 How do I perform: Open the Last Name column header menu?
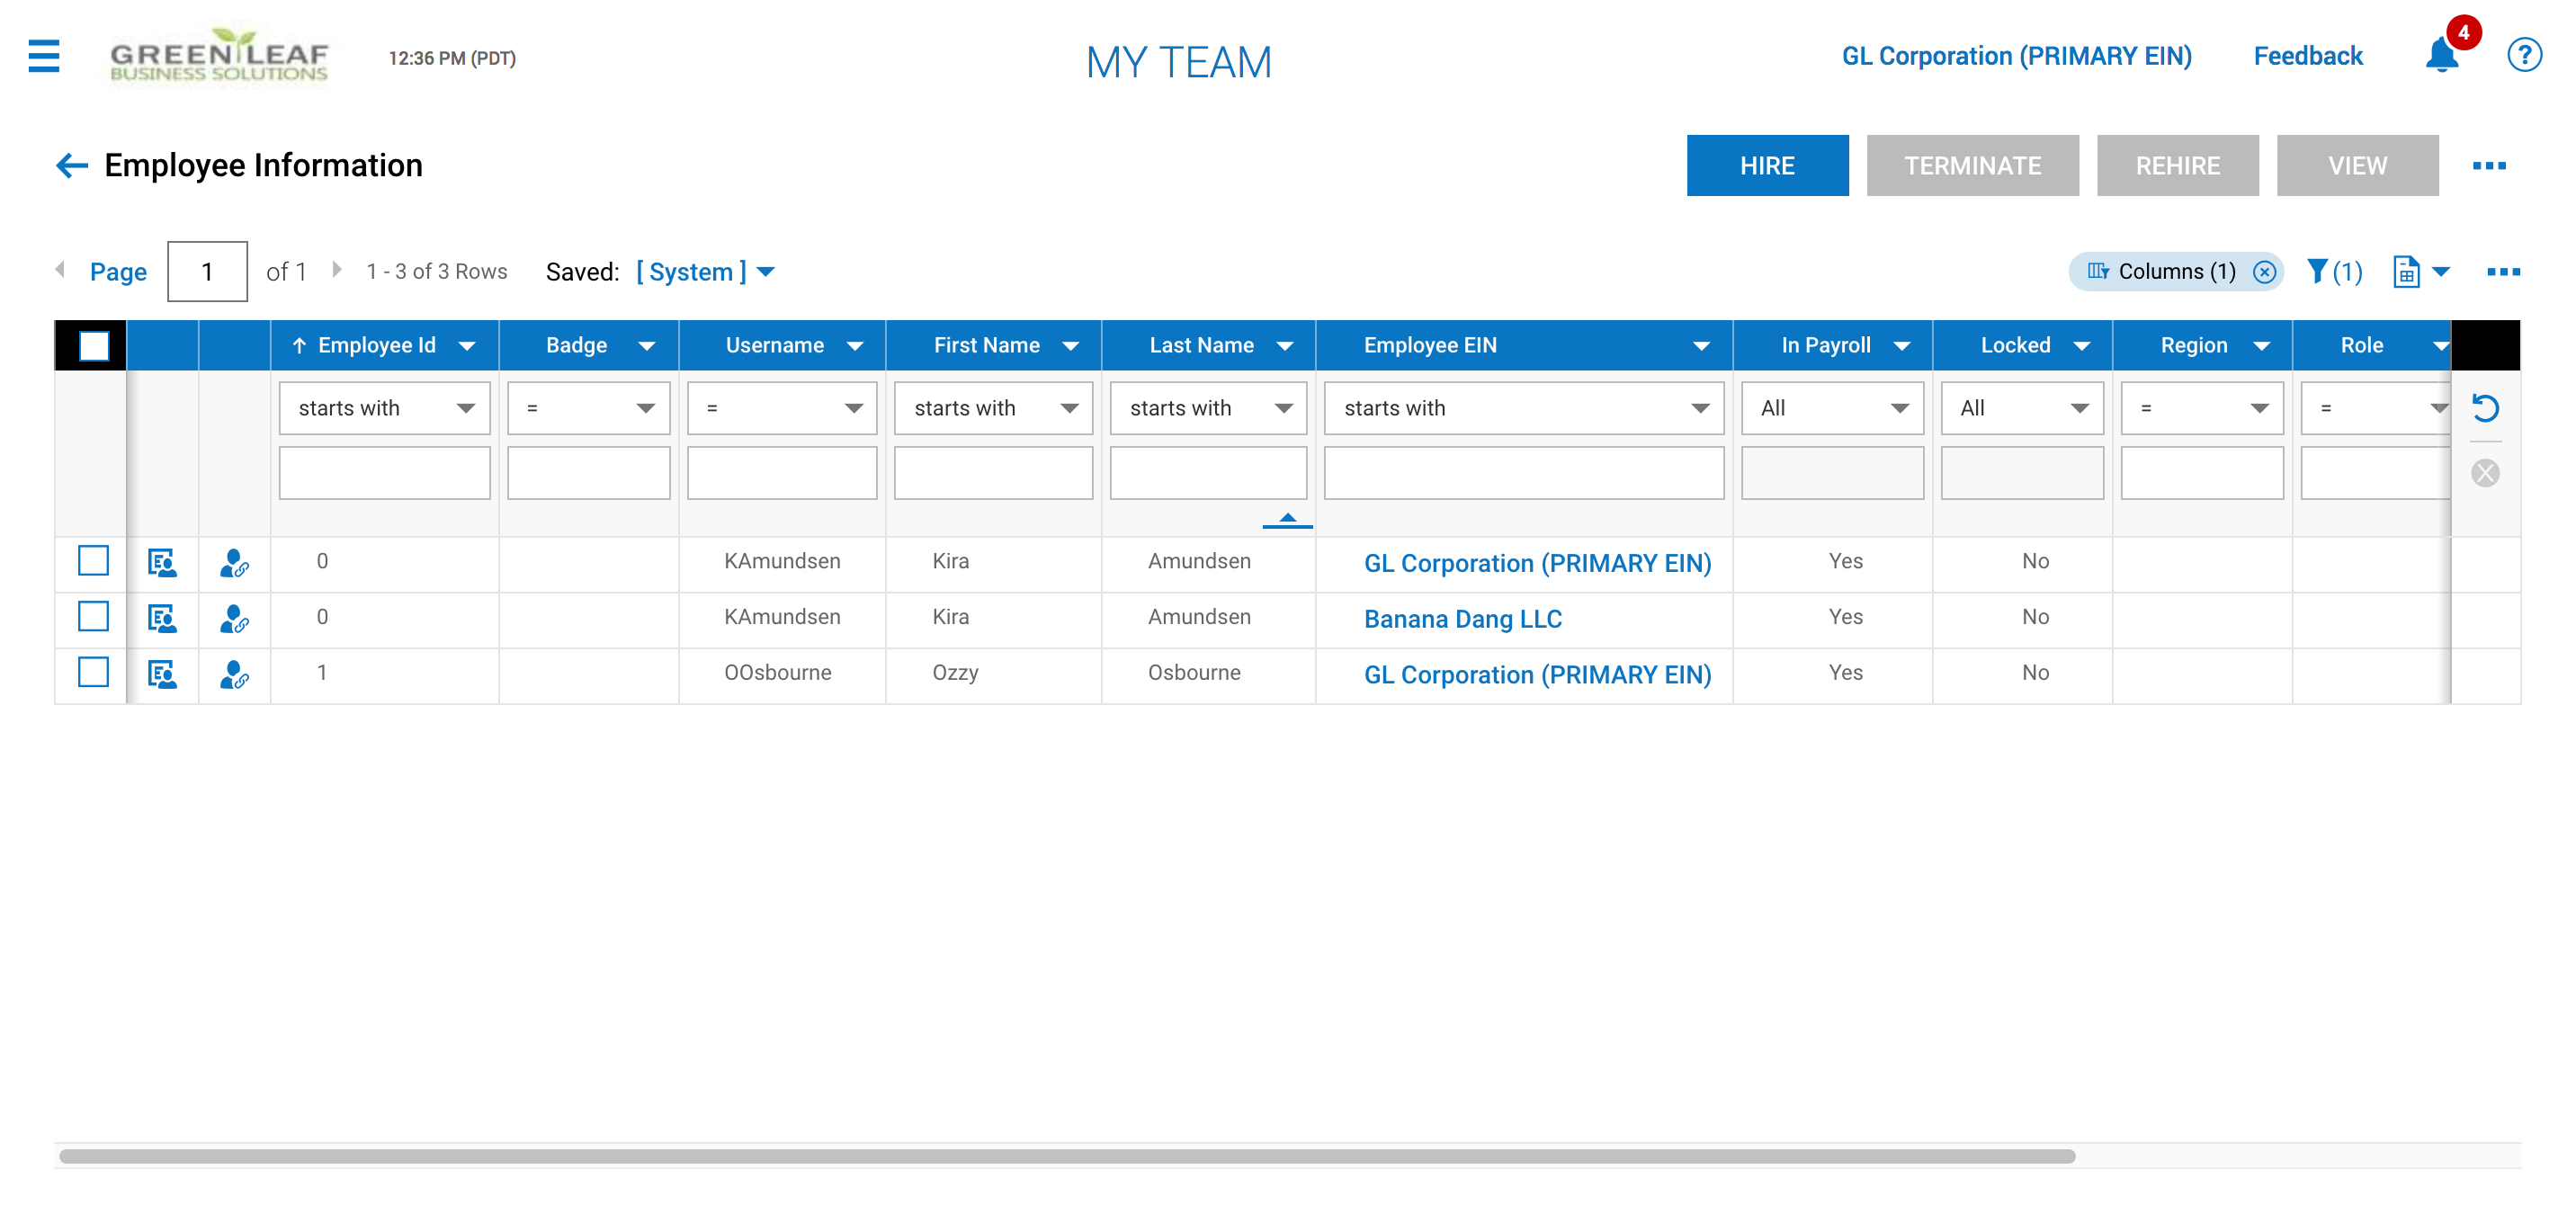1285,346
